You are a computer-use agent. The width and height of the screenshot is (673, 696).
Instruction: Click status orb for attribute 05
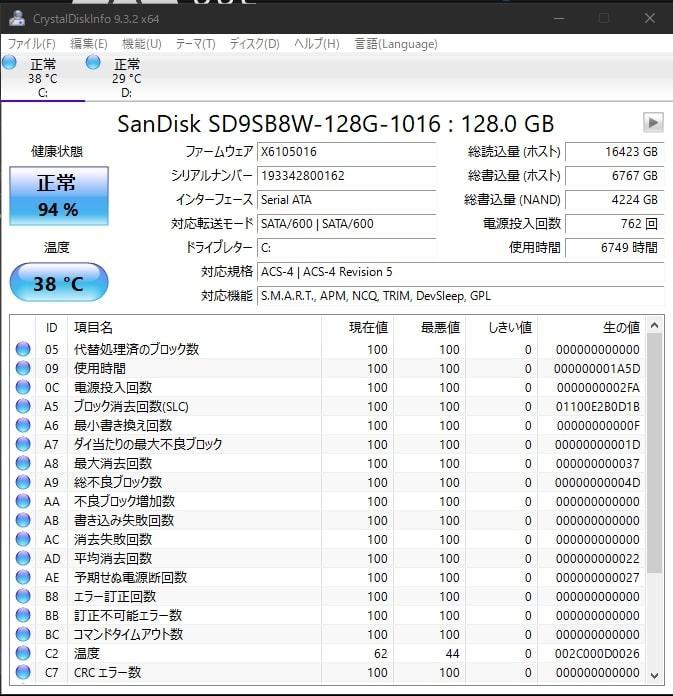pos(23,349)
